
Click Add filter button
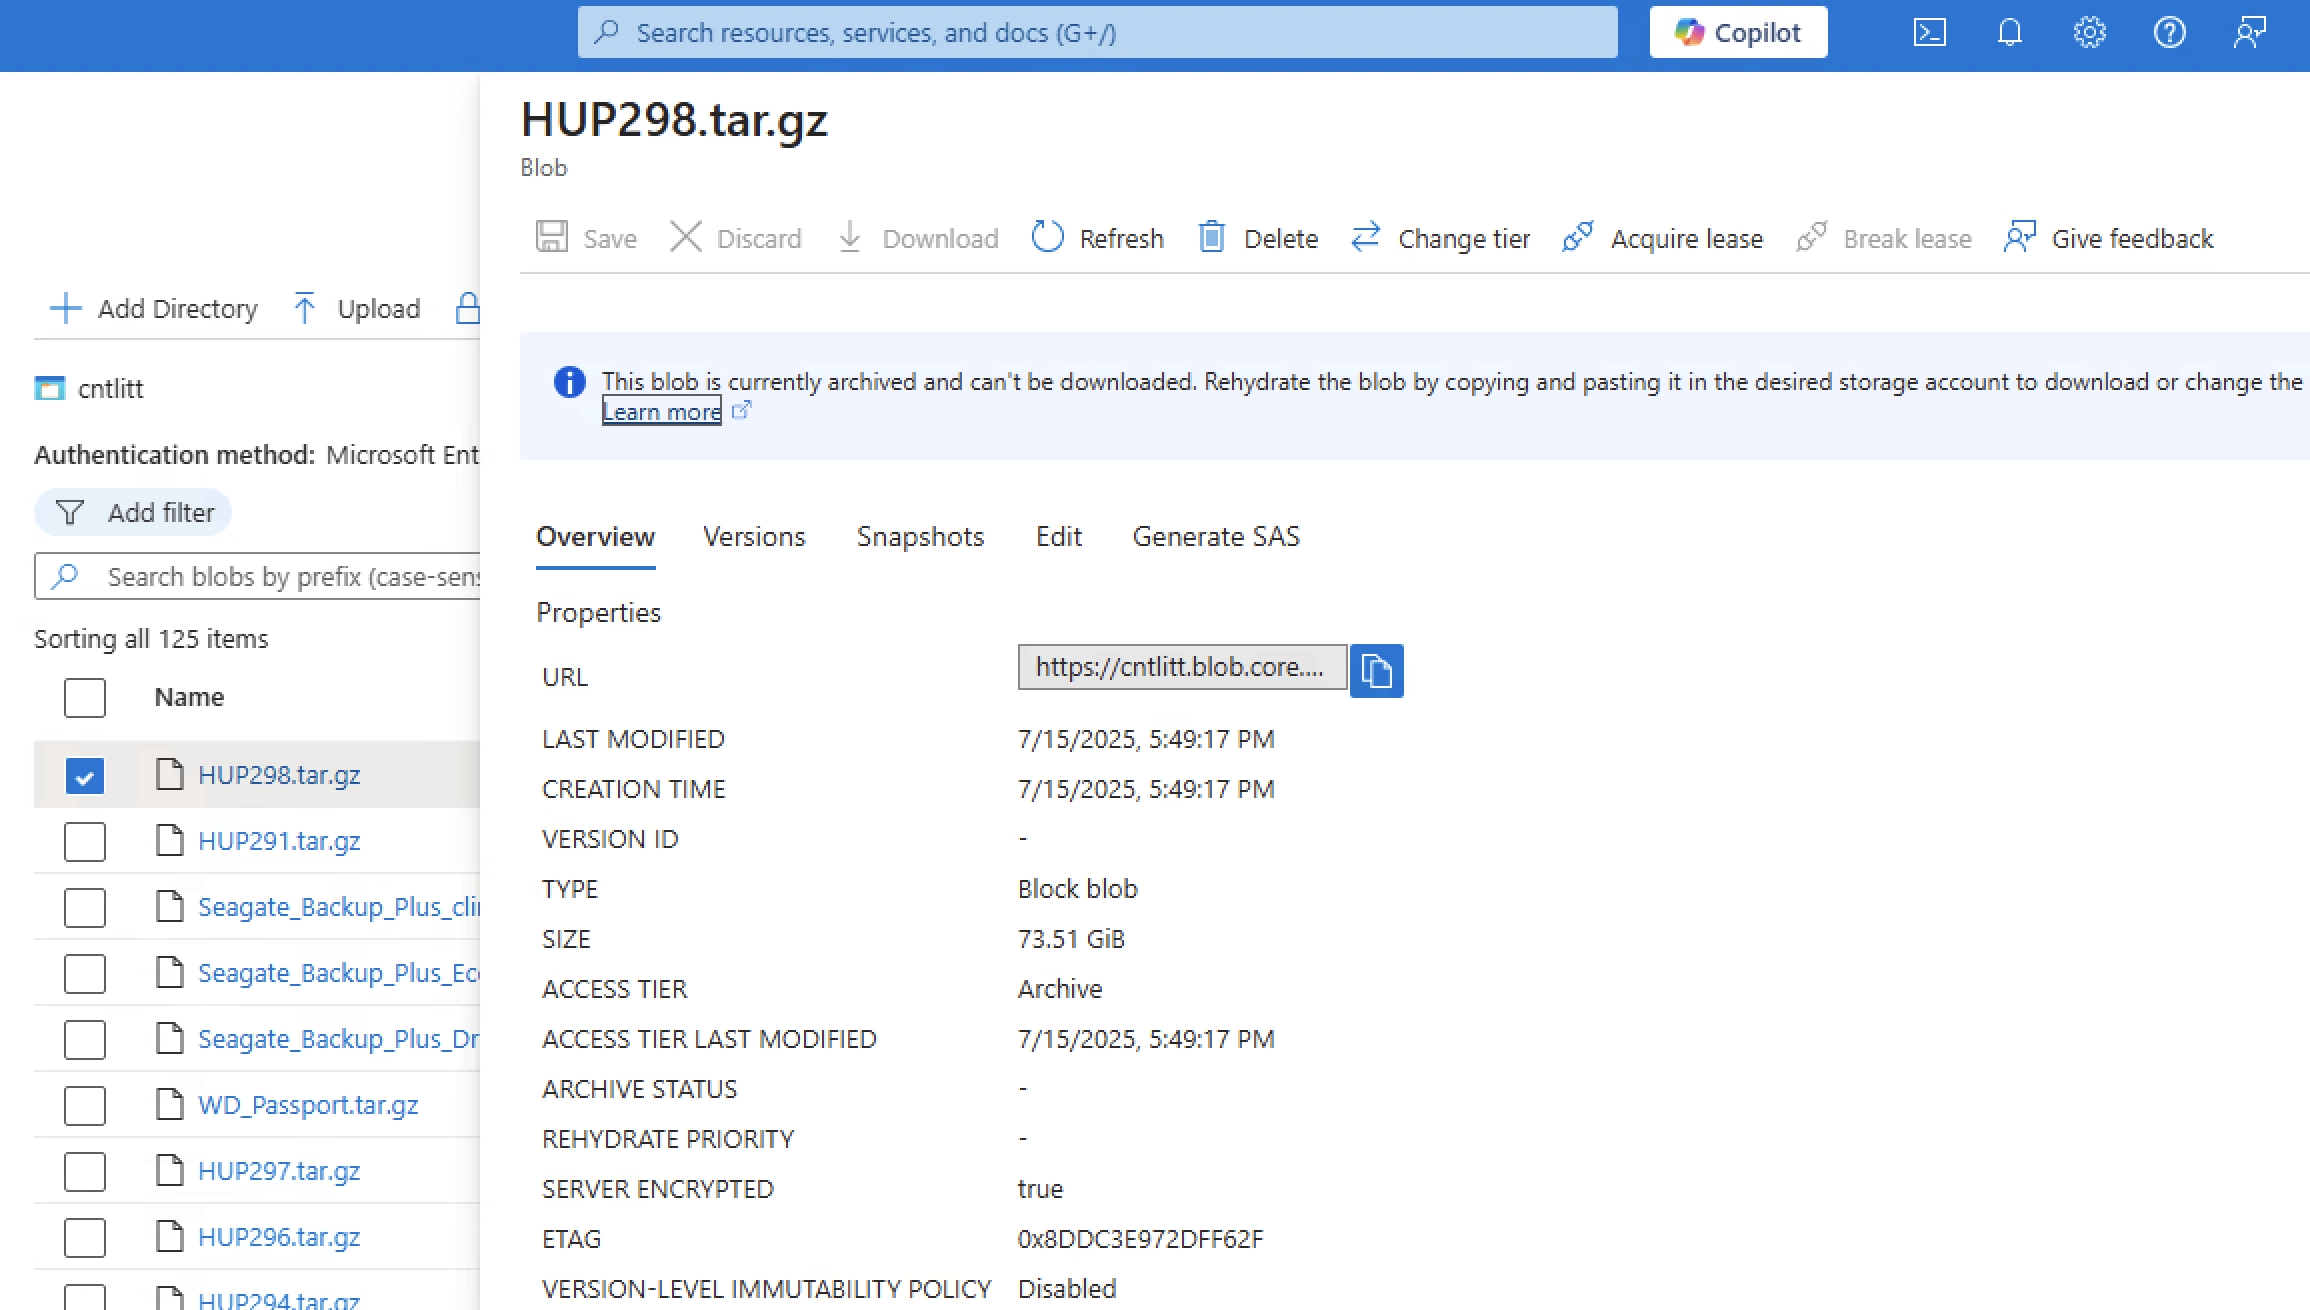tap(133, 512)
